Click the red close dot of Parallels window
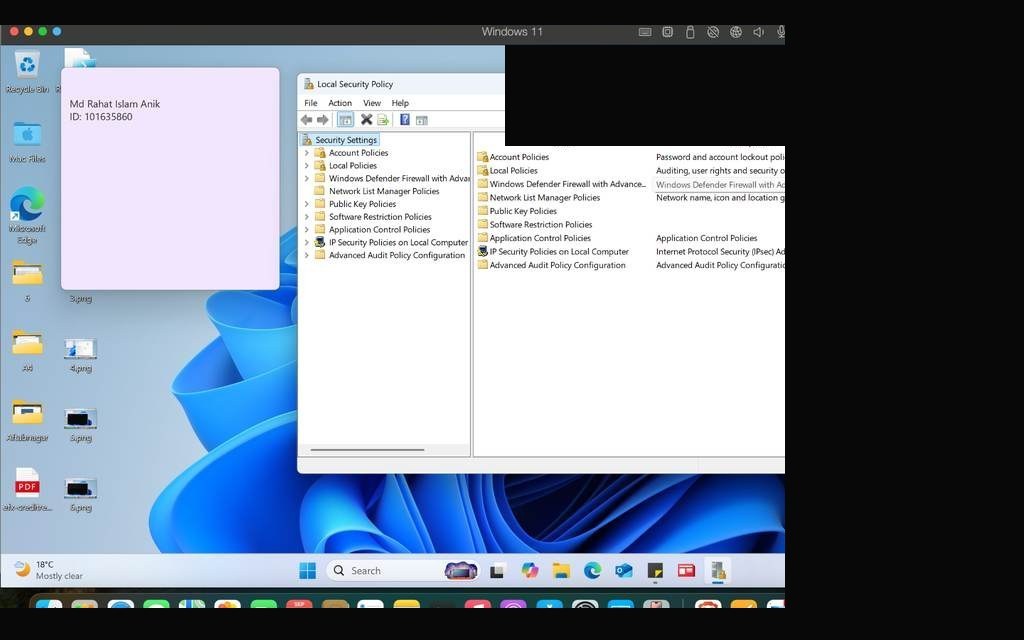 tap(14, 31)
